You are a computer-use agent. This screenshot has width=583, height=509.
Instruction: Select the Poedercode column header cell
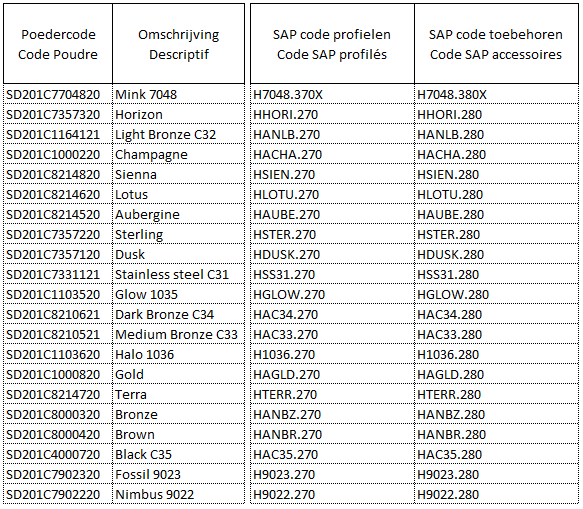pyautogui.click(x=58, y=44)
